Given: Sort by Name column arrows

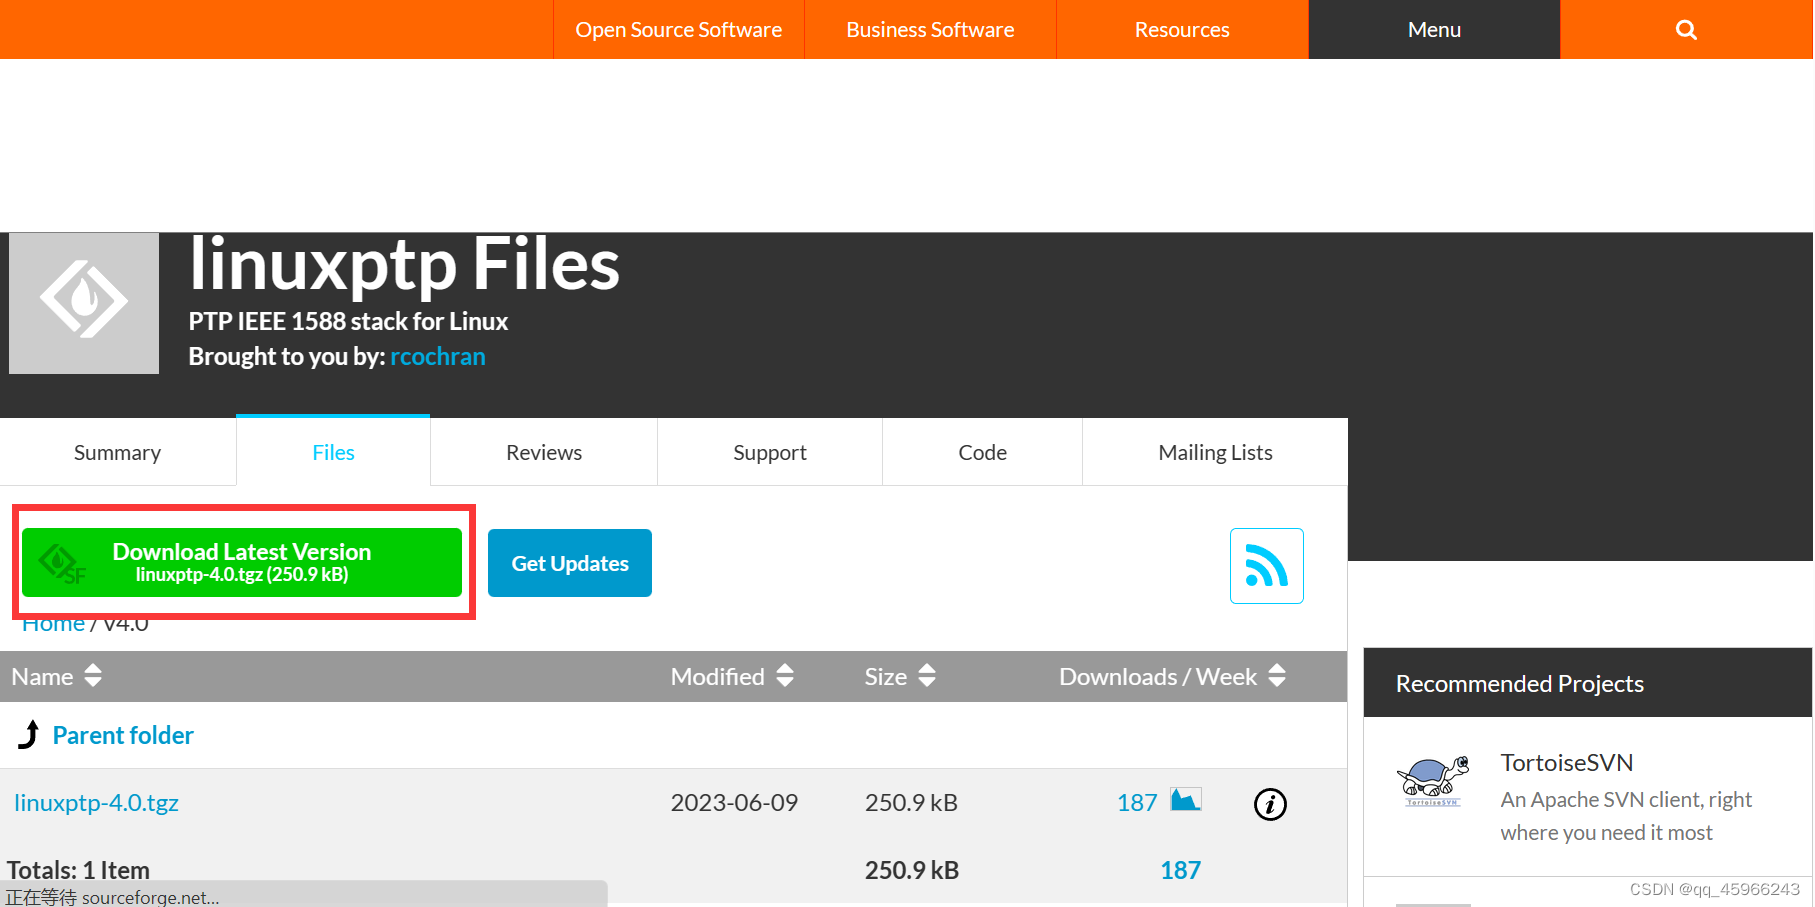Looking at the screenshot, I should 93,676.
